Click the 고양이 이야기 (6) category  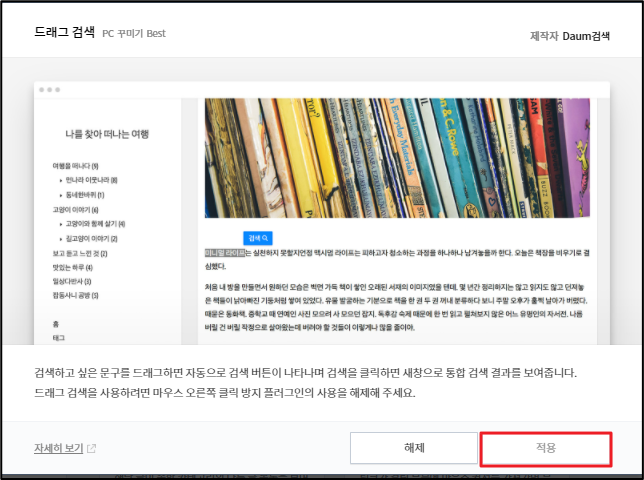(75, 210)
